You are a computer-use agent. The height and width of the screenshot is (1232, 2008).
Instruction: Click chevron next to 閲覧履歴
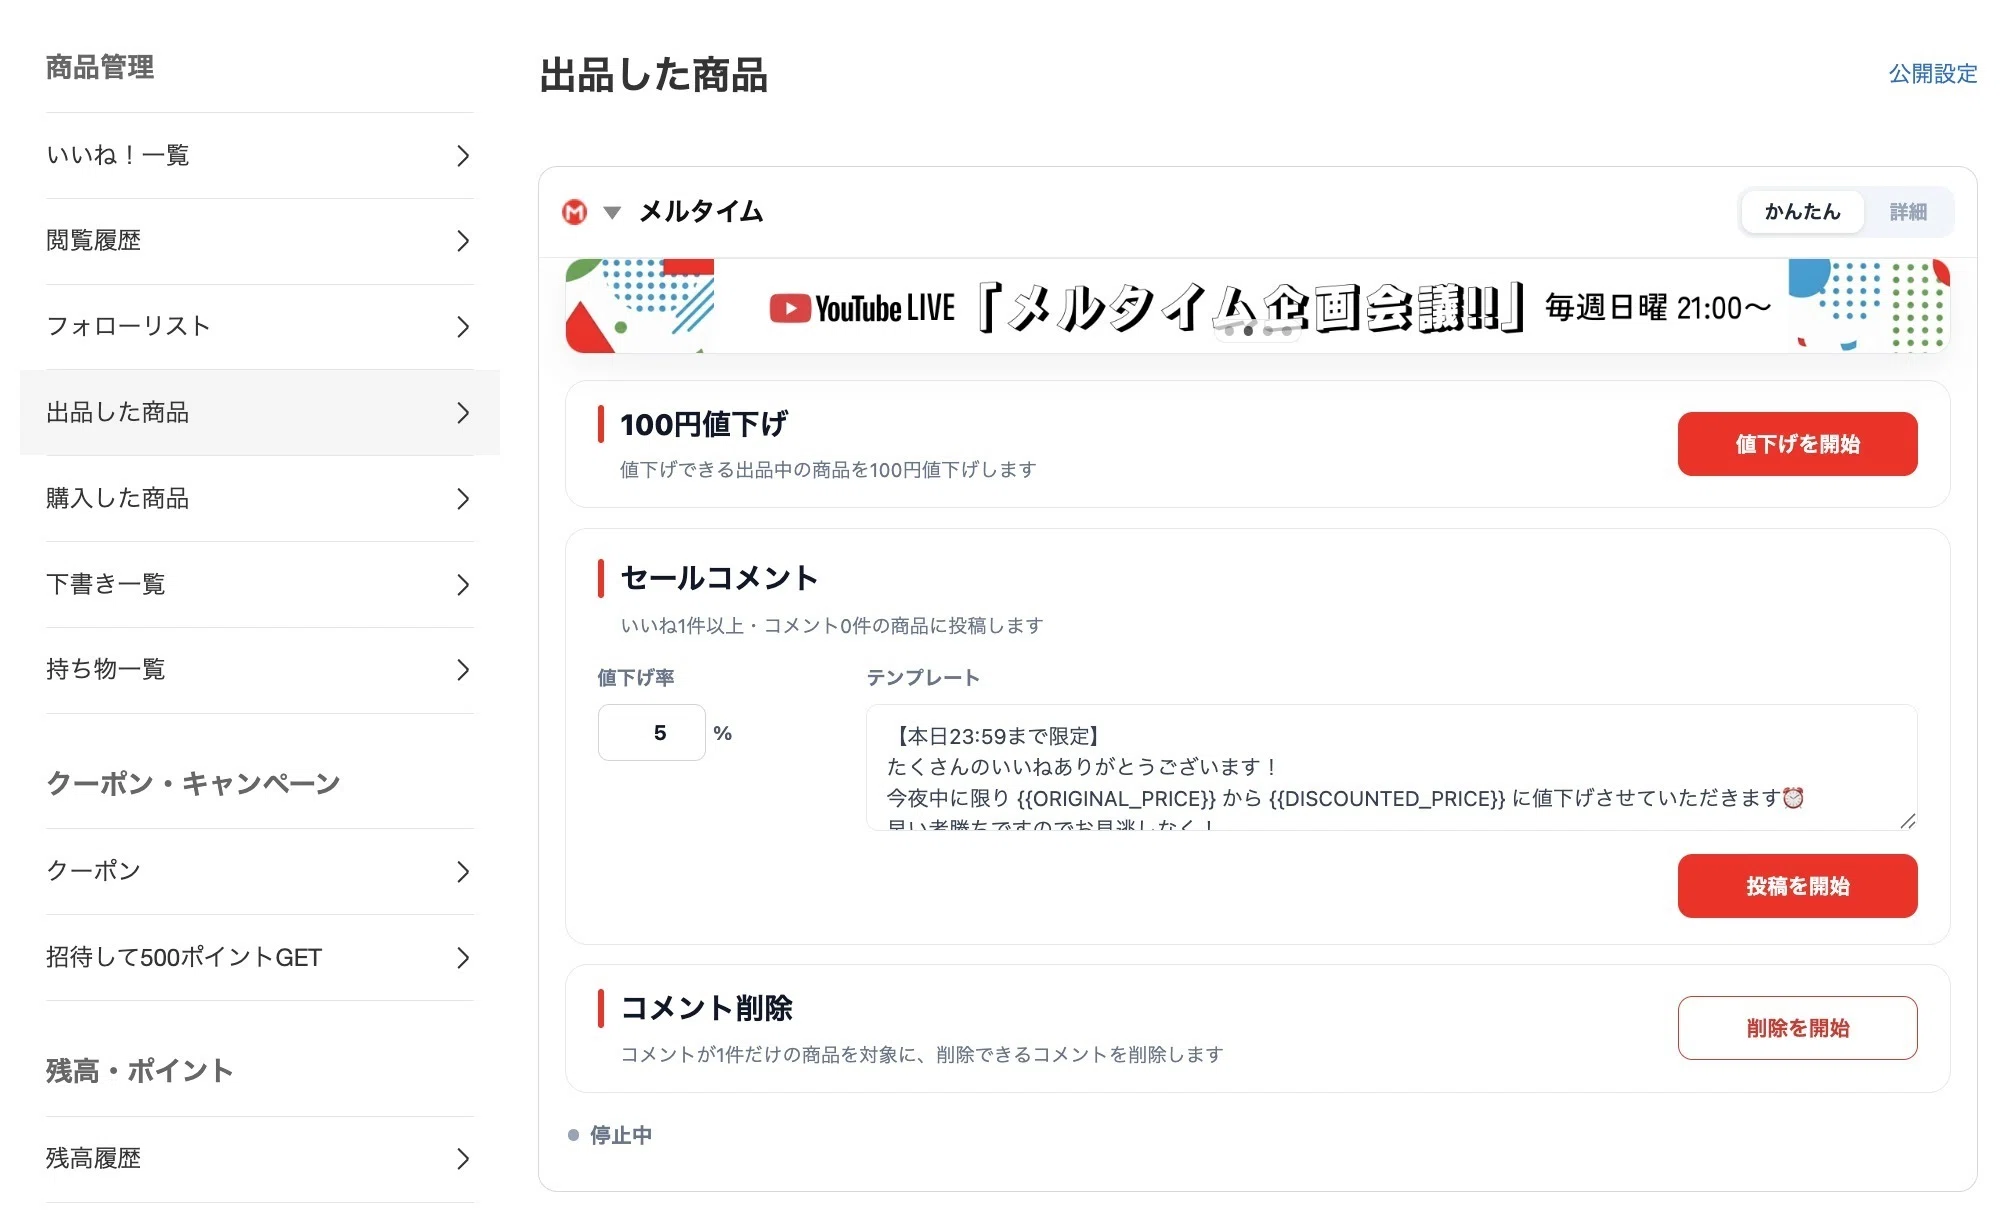(x=463, y=241)
